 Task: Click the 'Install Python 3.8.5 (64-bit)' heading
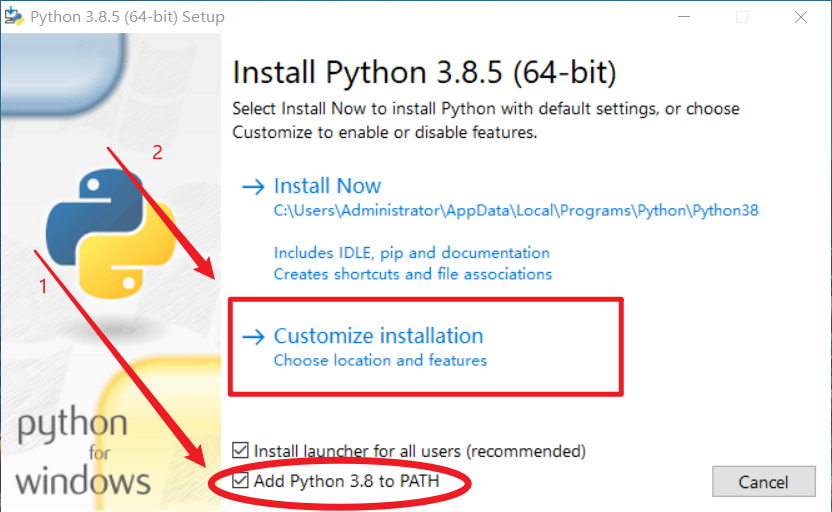coord(424,73)
